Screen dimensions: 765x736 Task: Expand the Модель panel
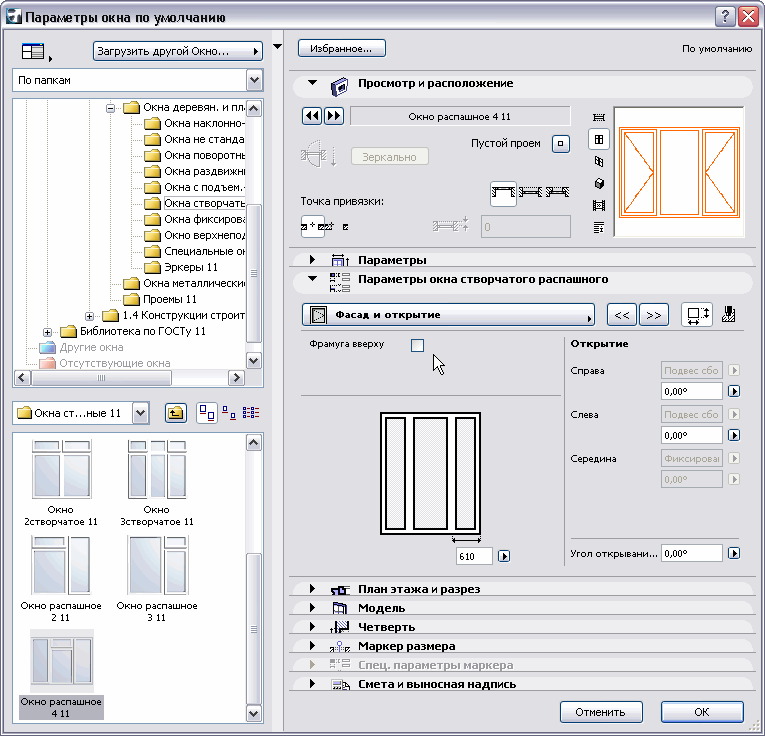(x=313, y=608)
